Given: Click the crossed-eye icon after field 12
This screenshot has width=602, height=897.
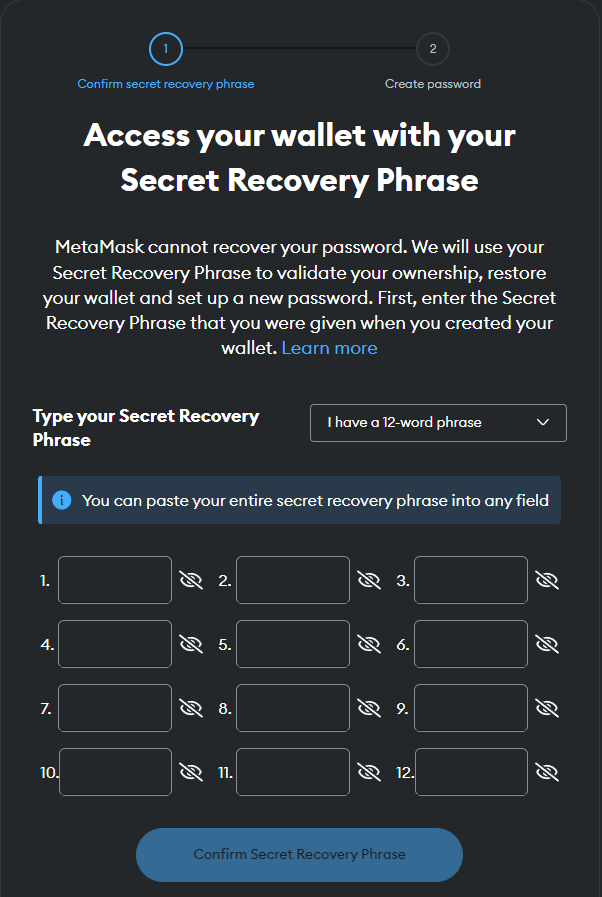Looking at the screenshot, I should coord(547,771).
